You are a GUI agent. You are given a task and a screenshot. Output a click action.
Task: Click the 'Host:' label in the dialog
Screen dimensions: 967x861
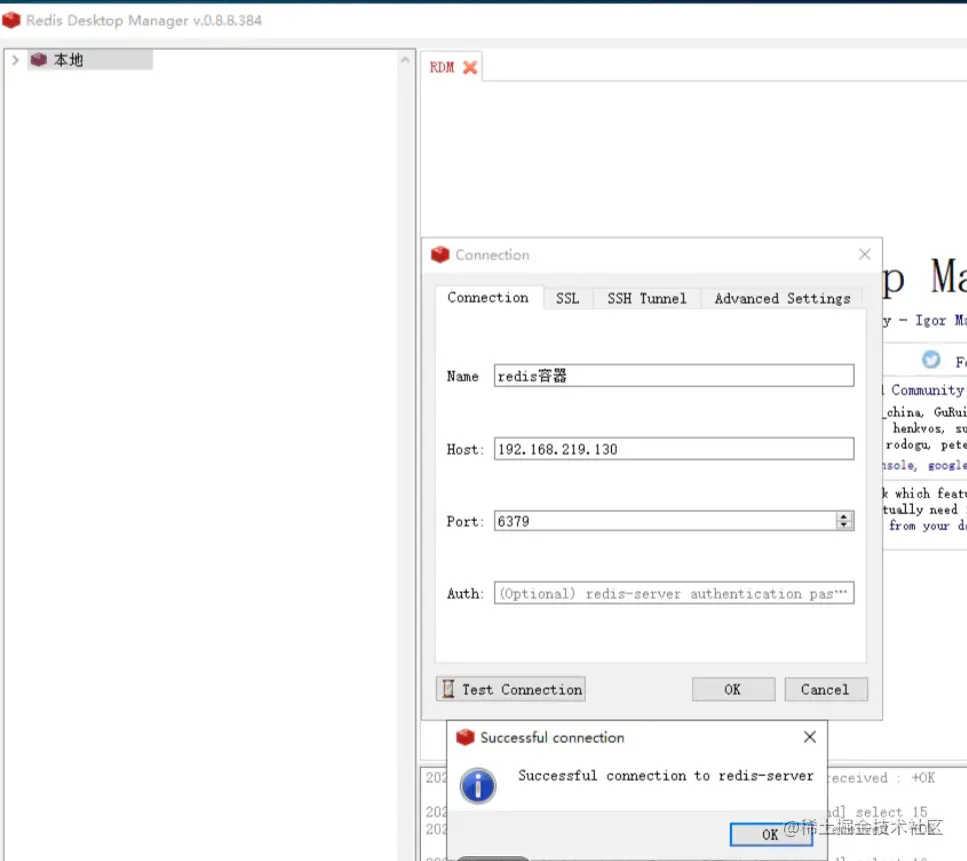tap(465, 450)
